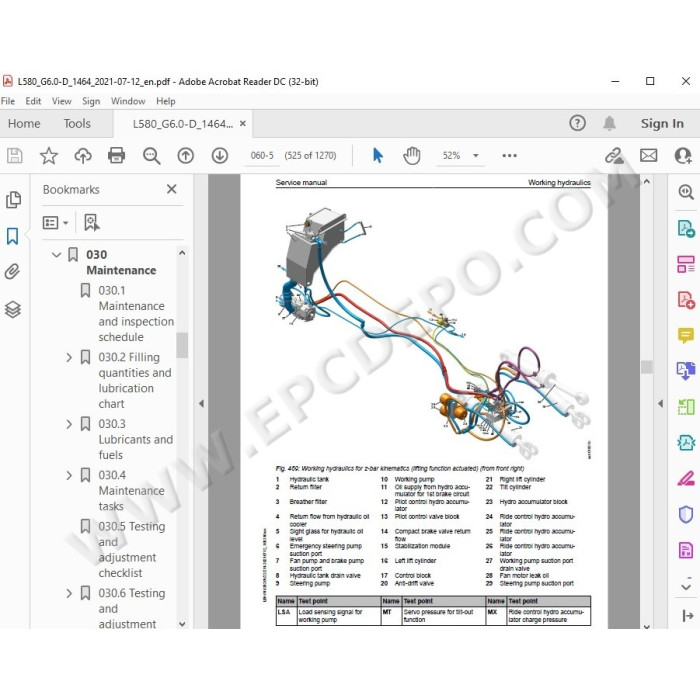Viewport: 700px width, 700px height.
Task: Show more tools in the right pane
Action: click(686, 586)
